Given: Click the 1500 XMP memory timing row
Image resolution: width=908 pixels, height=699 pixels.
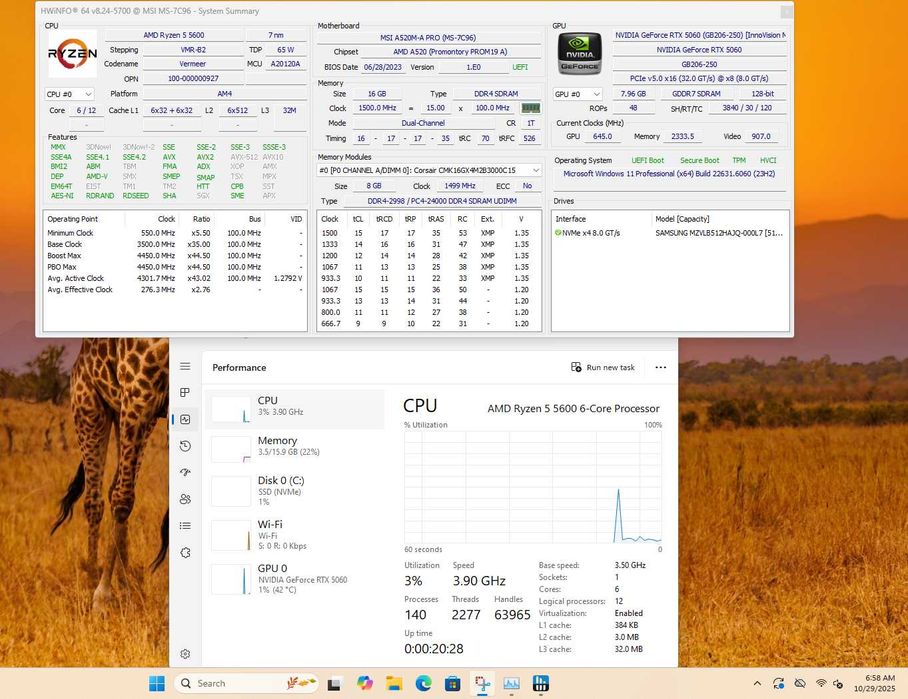Looking at the screenshot, I should [429, 233].
